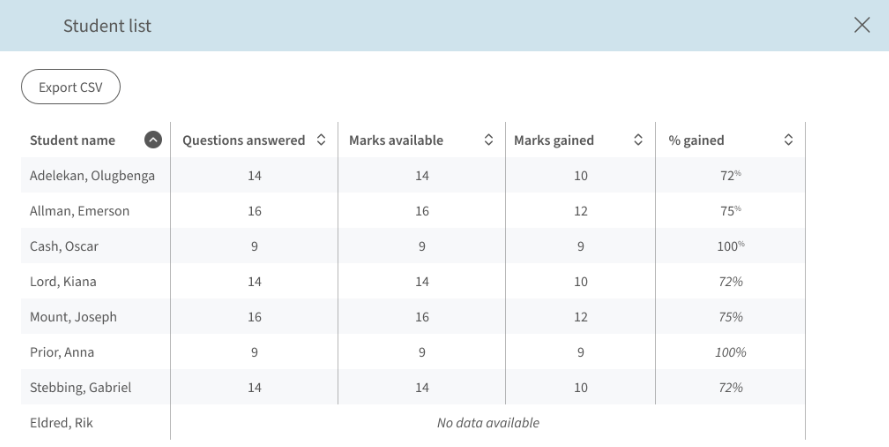Select student Stebbing, Gabriel

point(81,387)
